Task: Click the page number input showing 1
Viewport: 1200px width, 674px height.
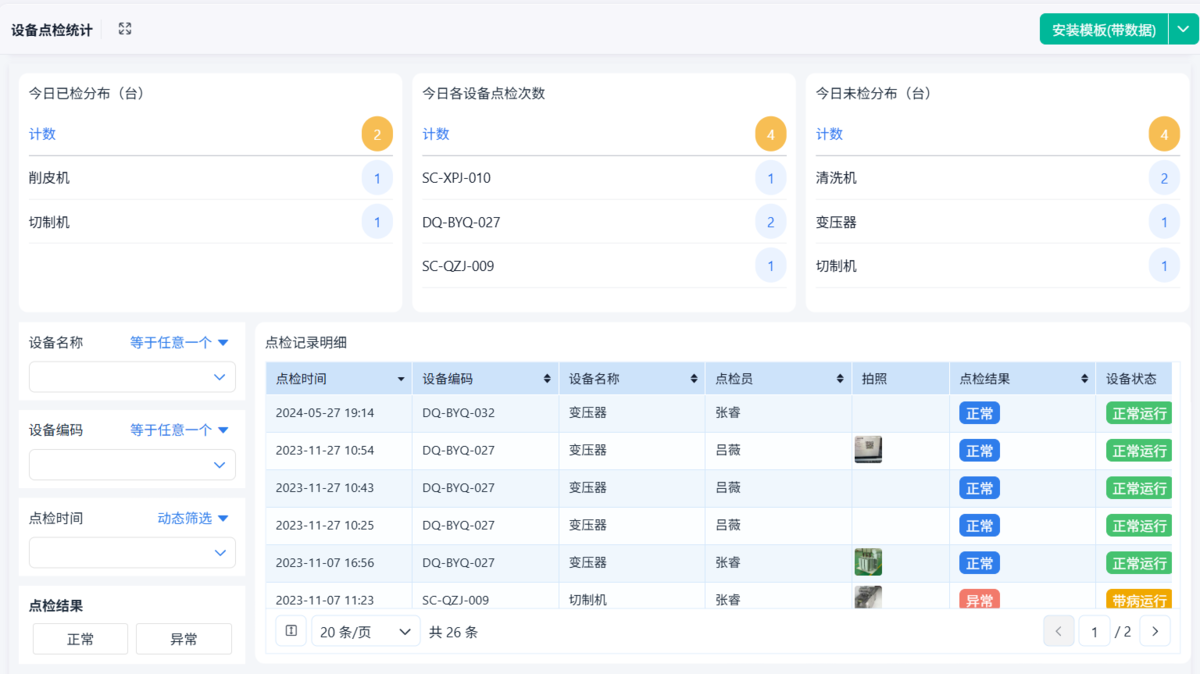Action: click(x=1094, y=631)
